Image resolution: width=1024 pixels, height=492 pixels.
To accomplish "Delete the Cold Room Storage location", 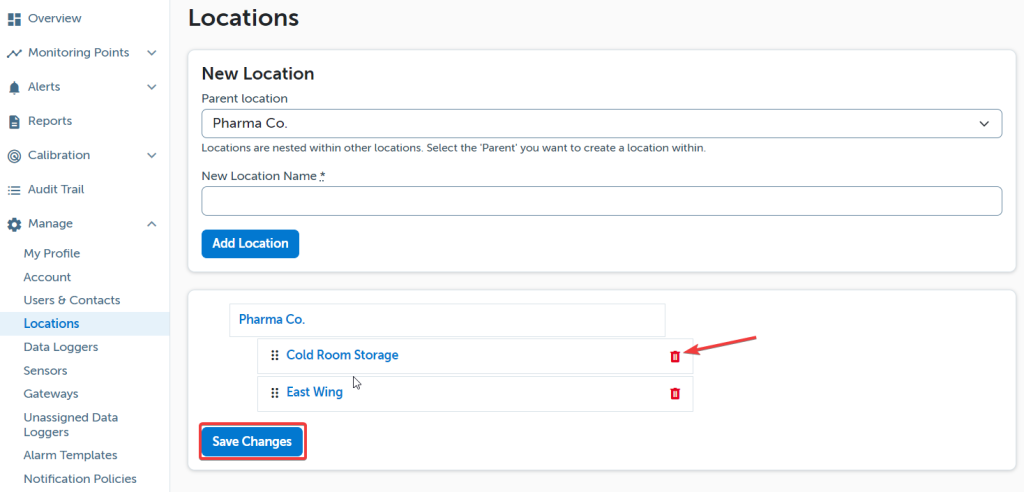I will 675,357.
